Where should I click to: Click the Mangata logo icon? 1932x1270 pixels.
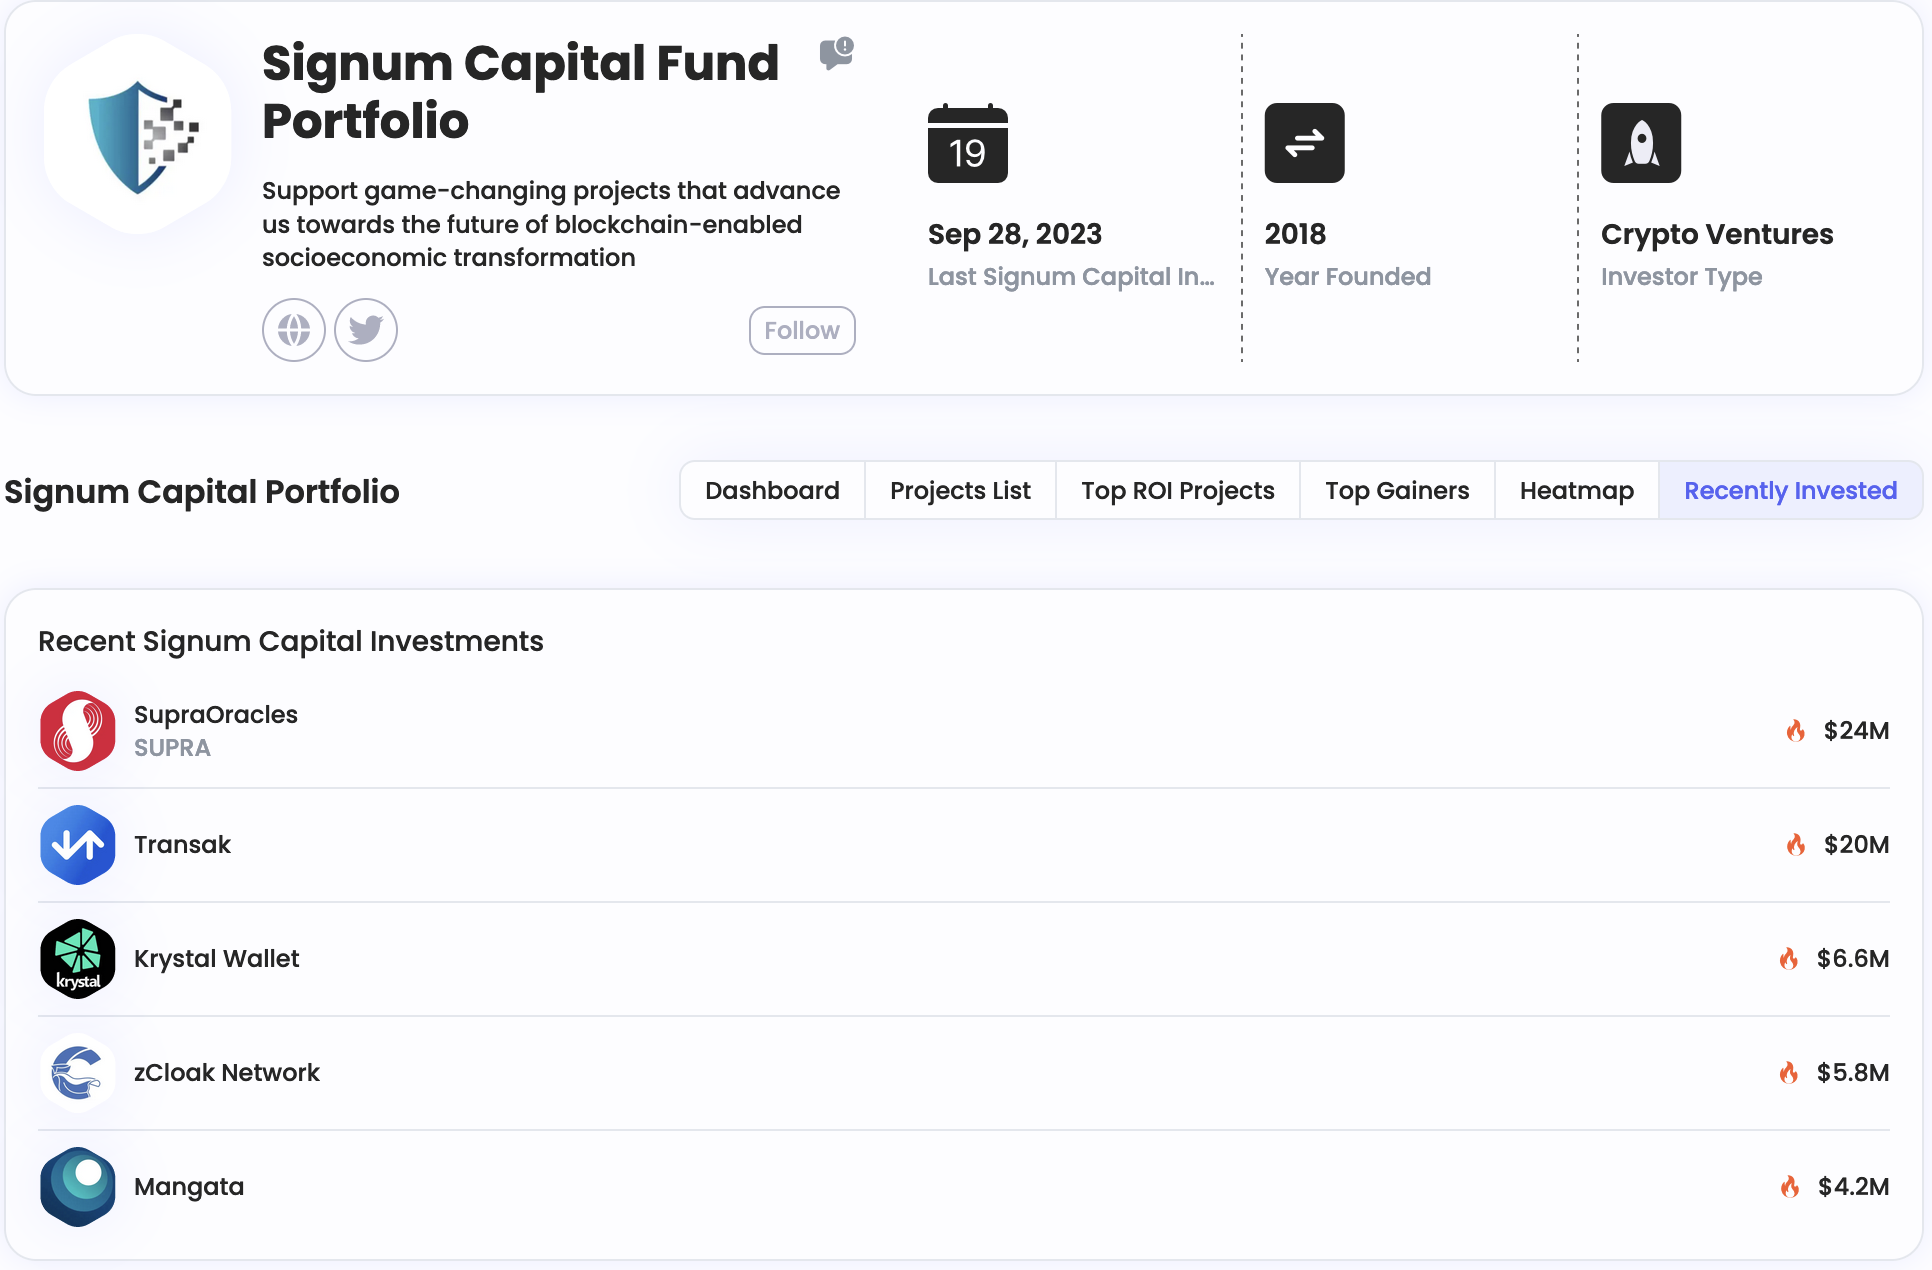pos(78,1187)
